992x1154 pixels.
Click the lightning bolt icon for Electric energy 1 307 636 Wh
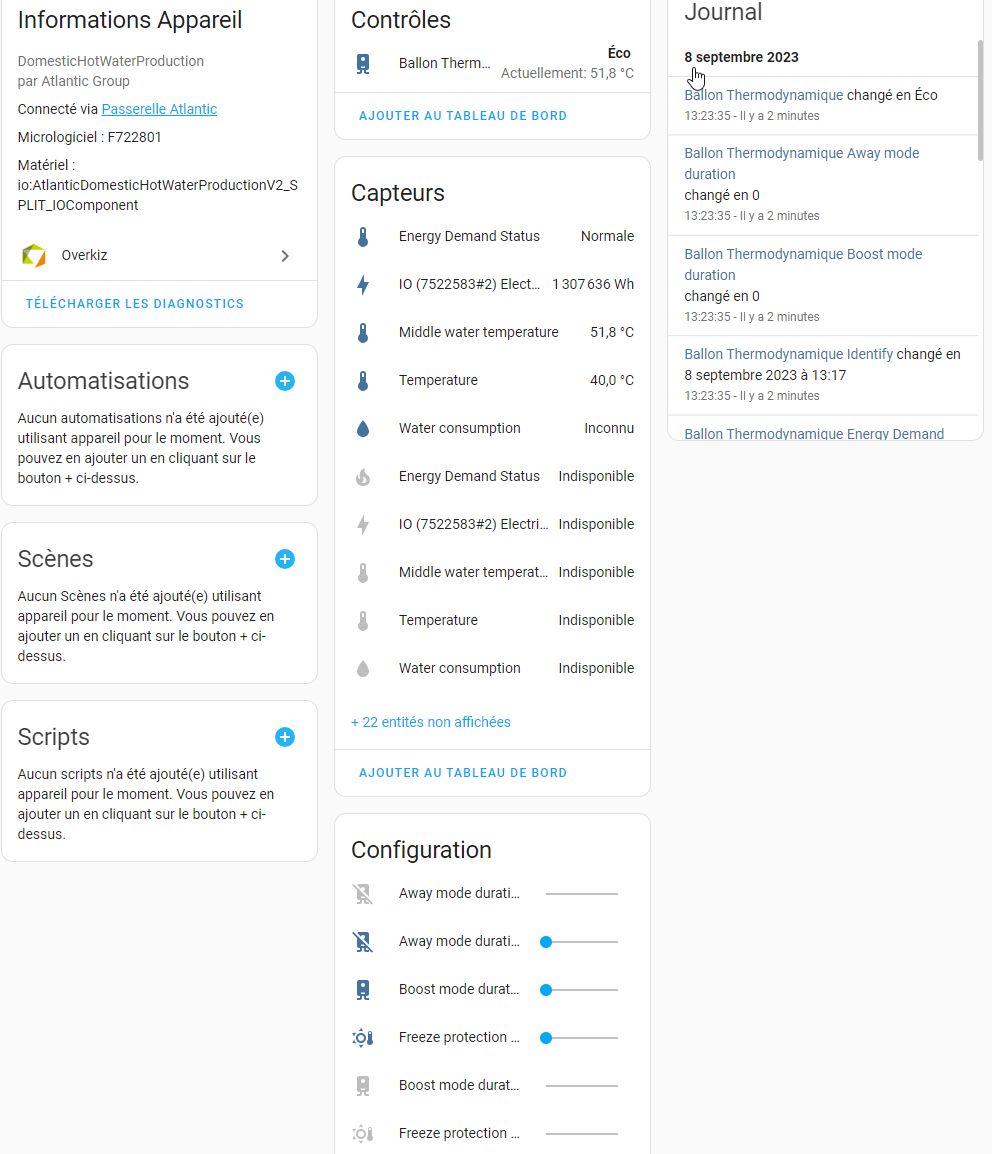click(363, 285)
